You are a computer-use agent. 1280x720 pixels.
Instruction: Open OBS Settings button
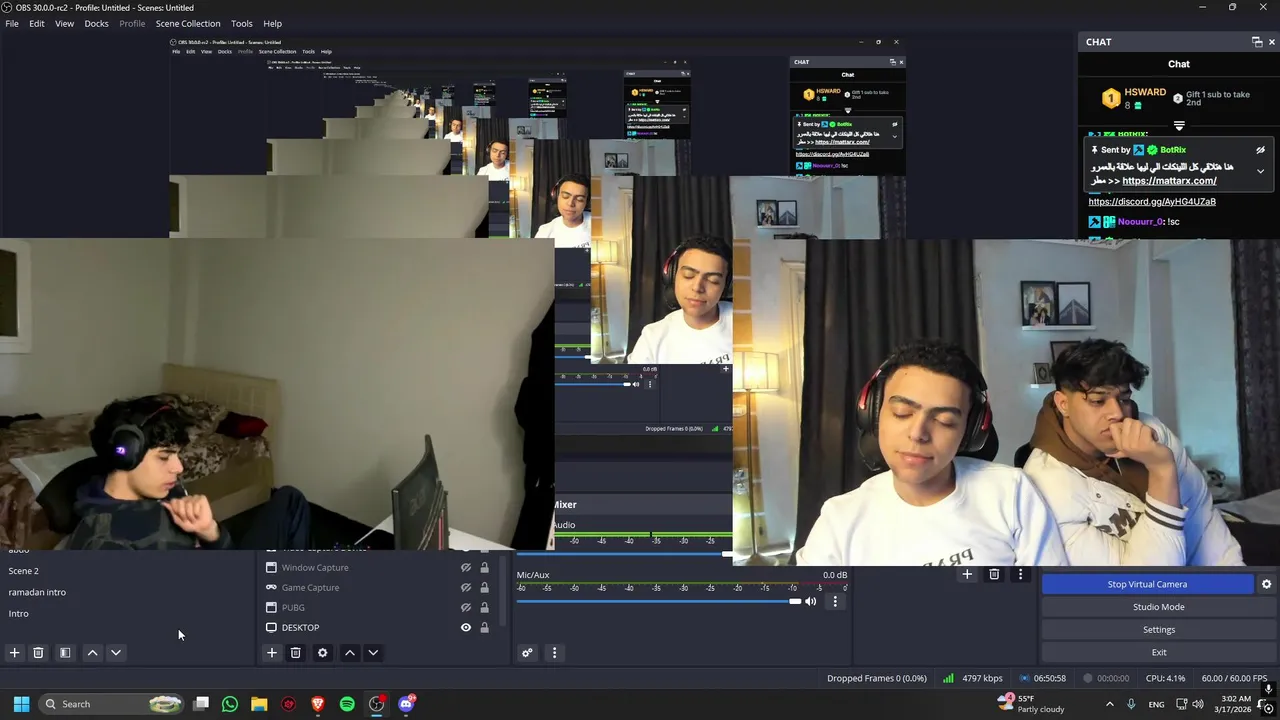pos(1159,630)
